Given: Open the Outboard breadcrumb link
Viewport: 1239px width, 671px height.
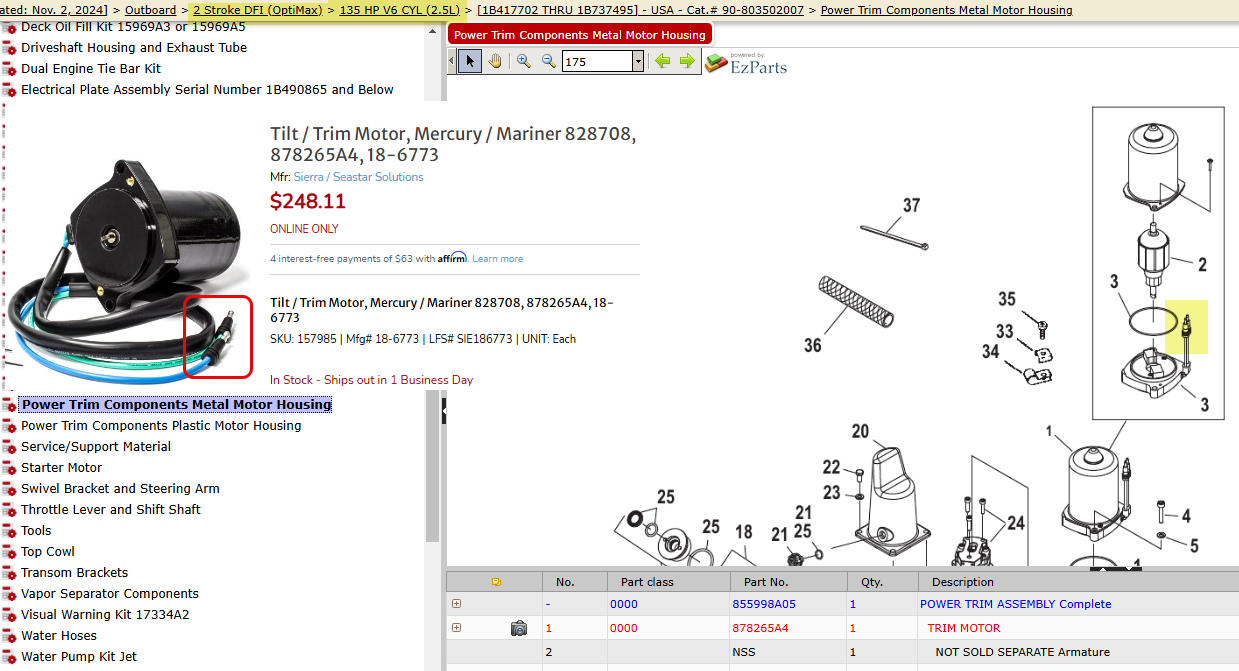Looking at the screenshot, I should (x=150, y=10).
